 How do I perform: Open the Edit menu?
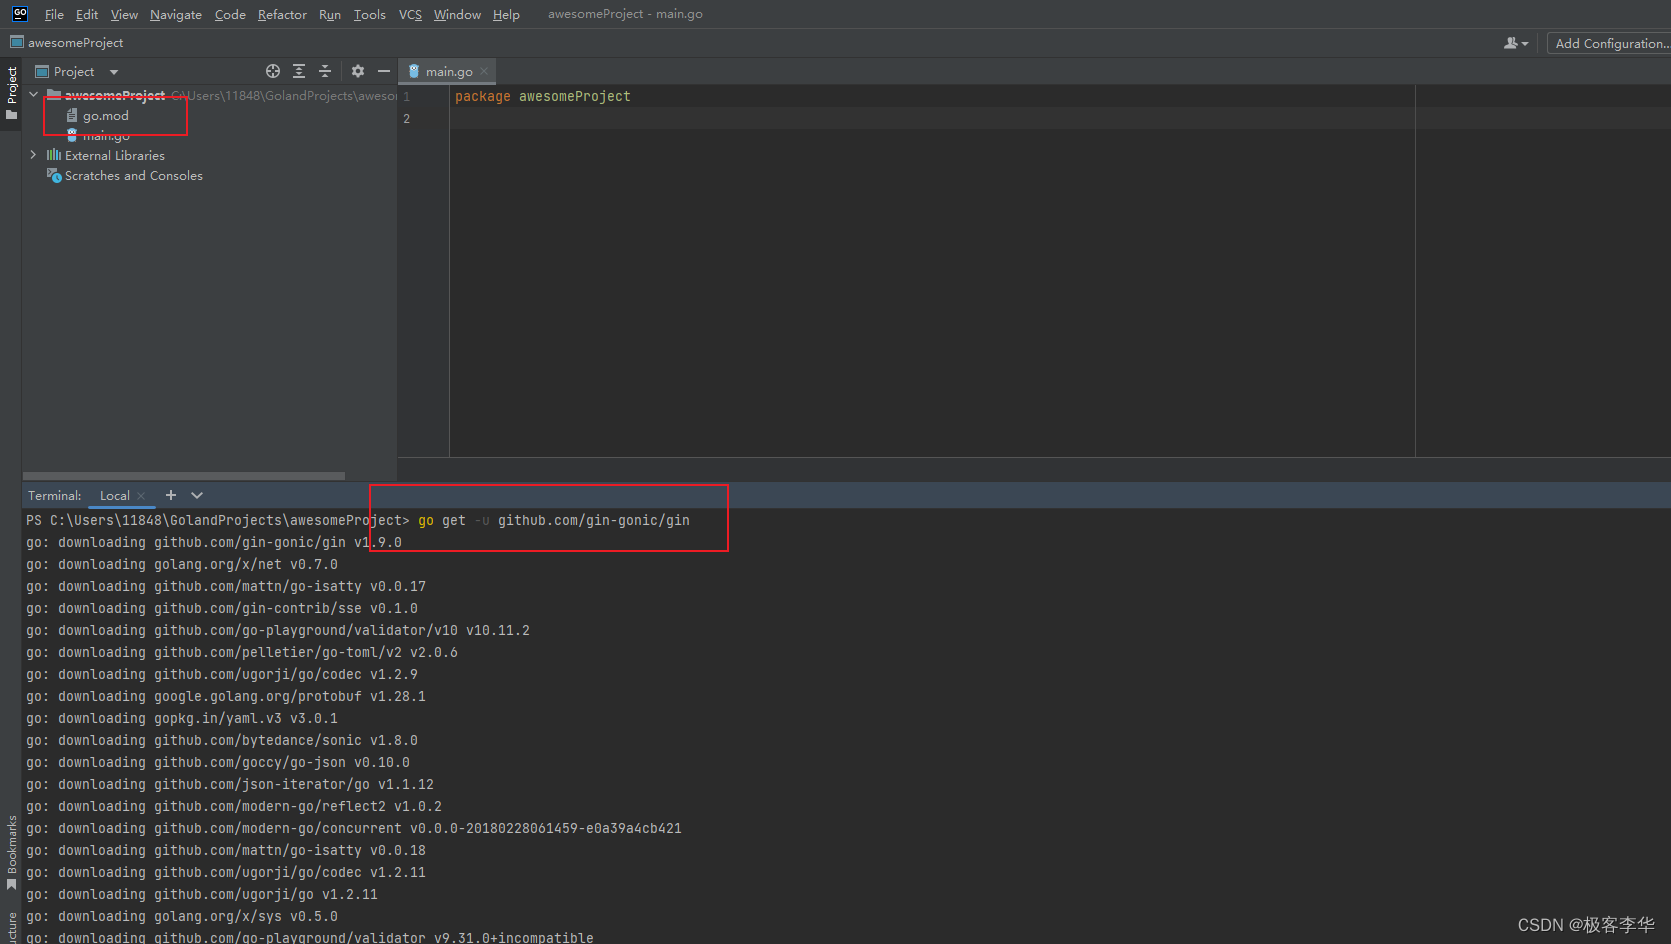tap(87, 15)
